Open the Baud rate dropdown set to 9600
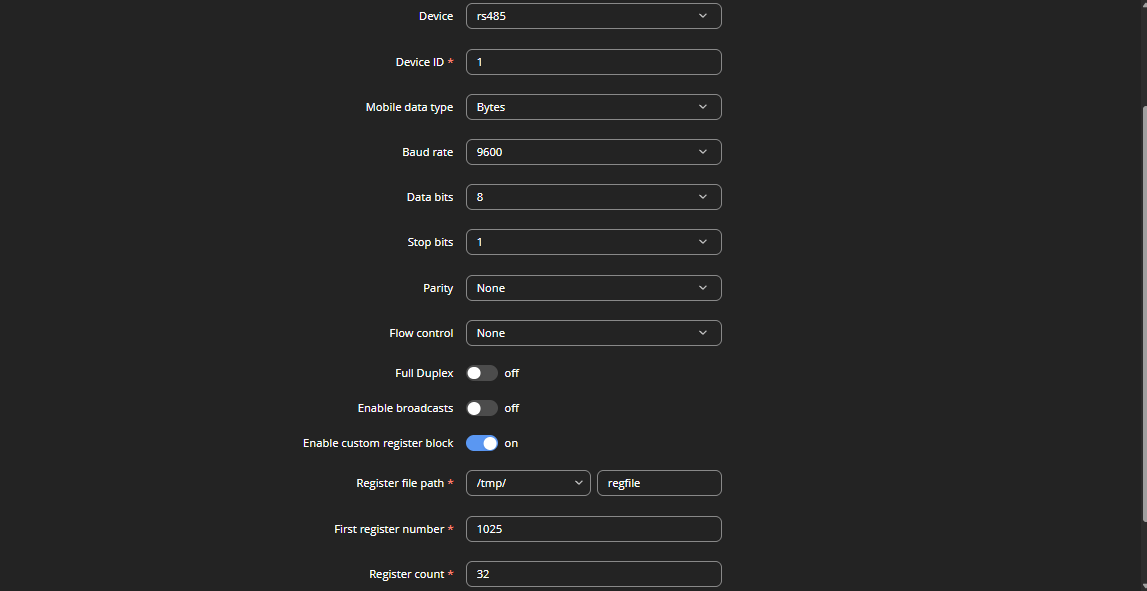 tap(593, 152)
